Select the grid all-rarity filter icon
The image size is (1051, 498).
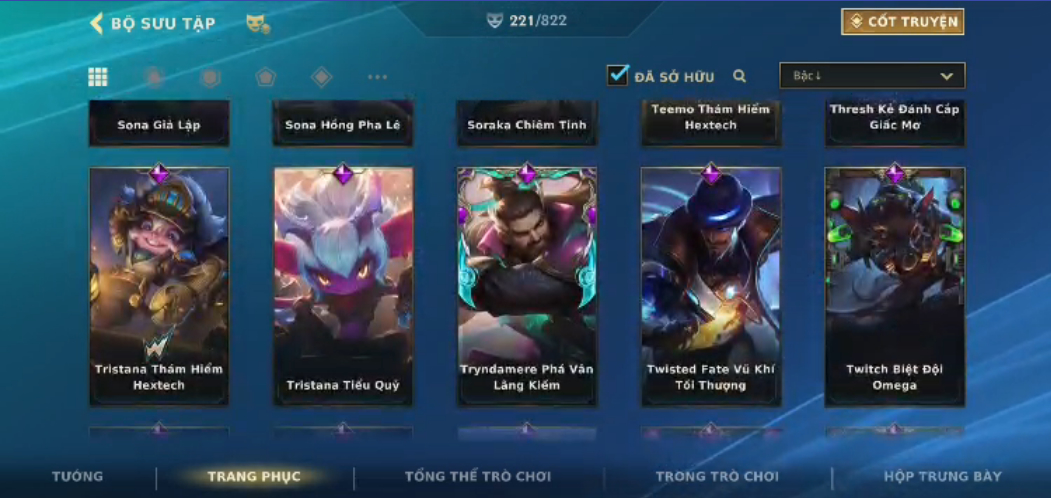coord(98,77)
